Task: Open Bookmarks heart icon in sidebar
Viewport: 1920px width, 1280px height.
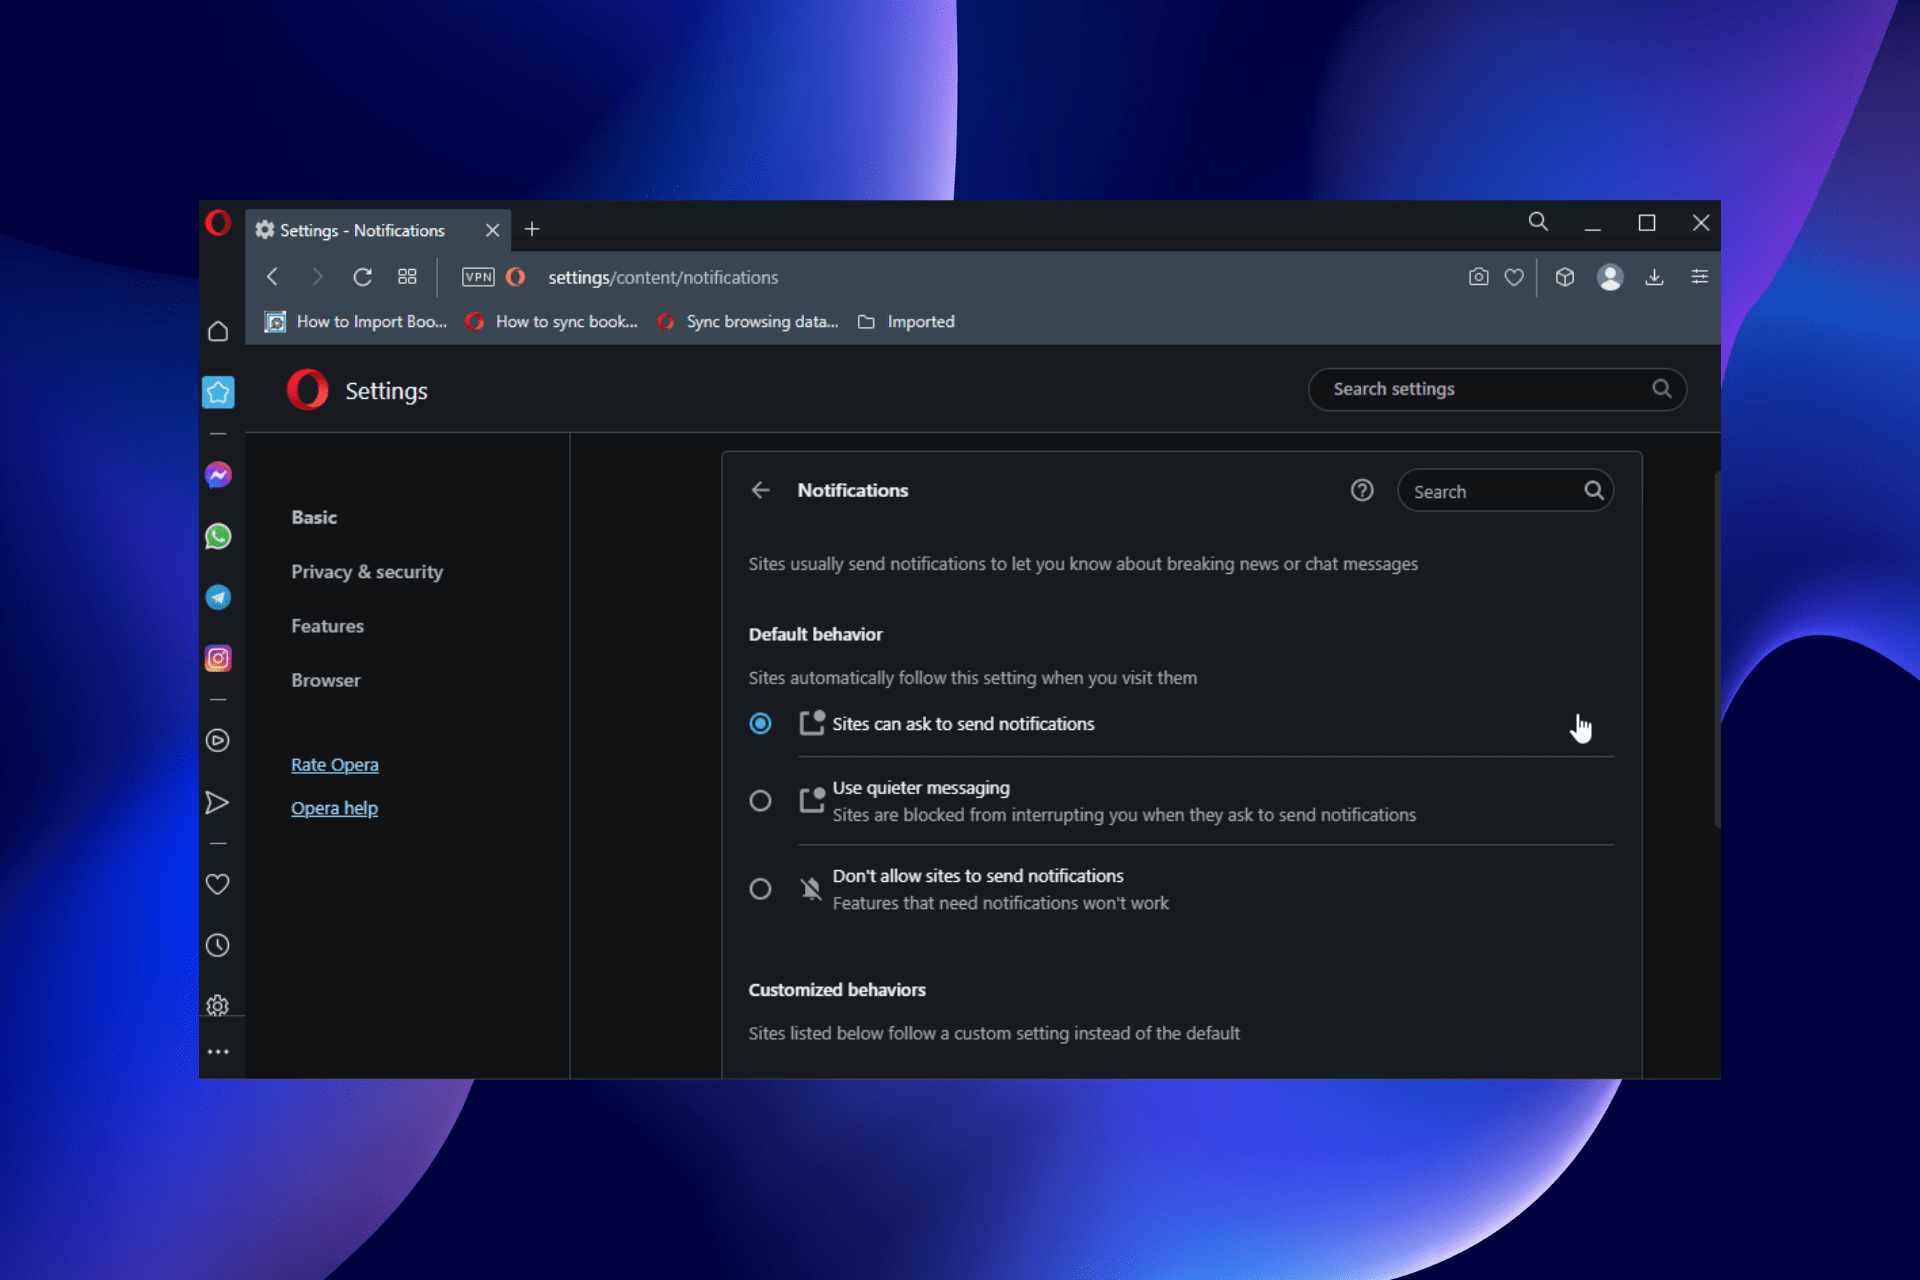Action: (x=217, y=884)
